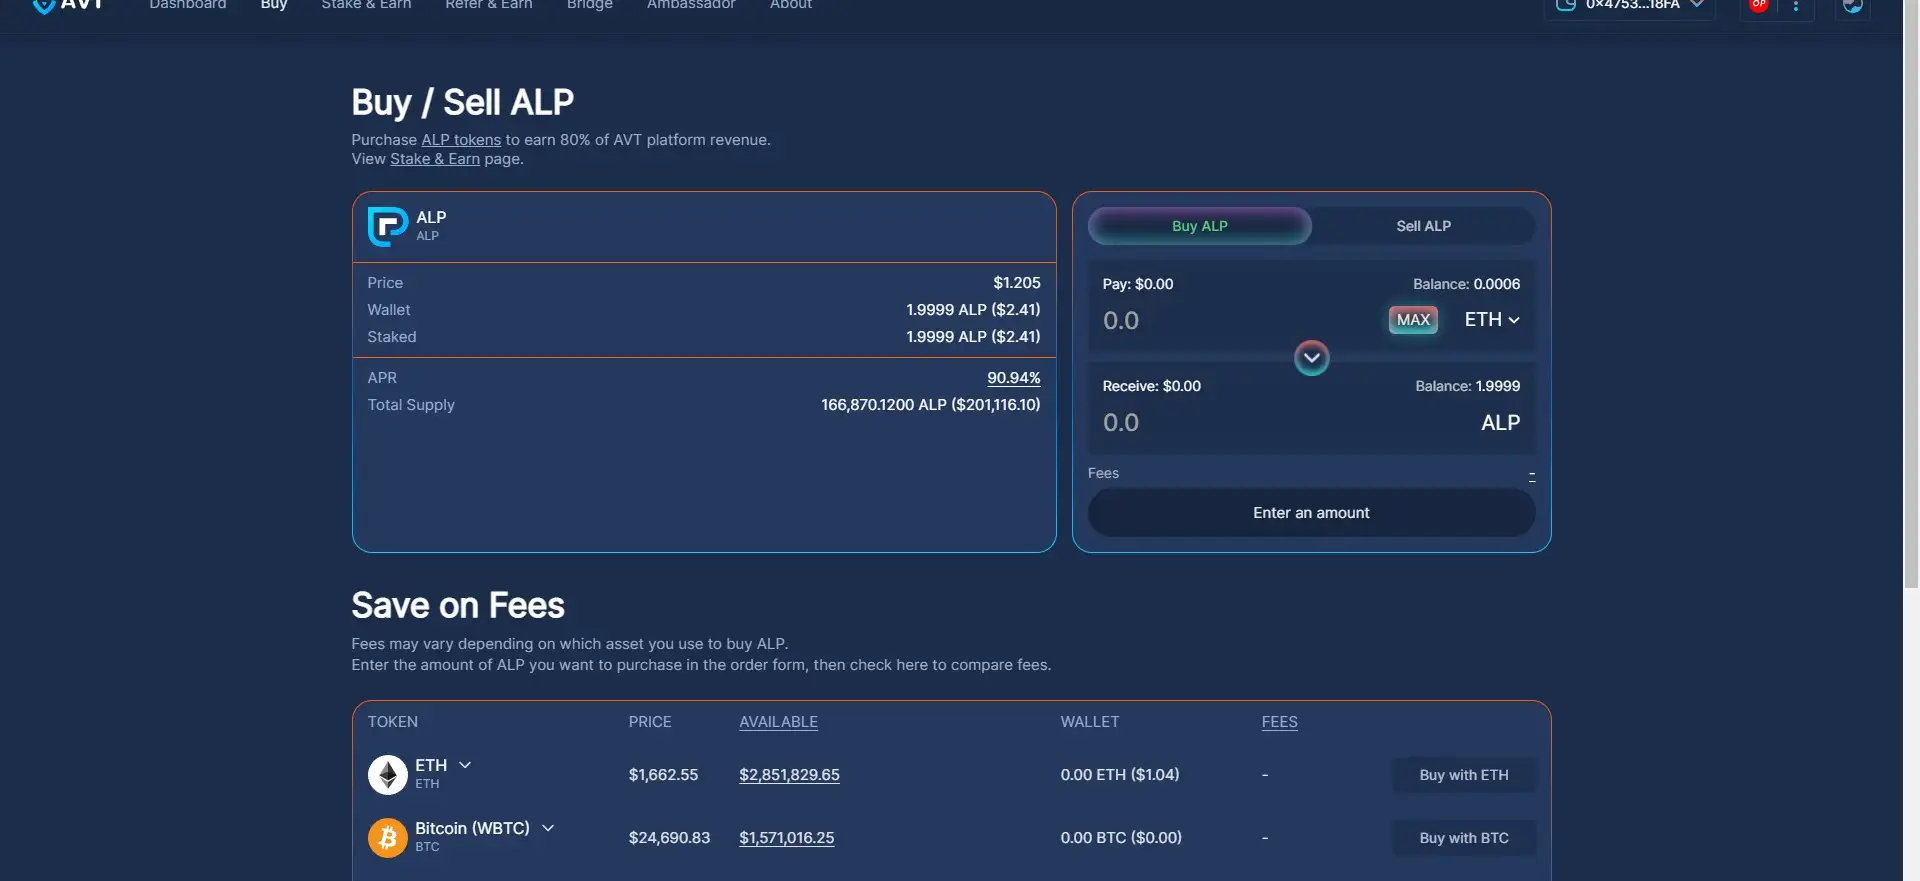Screen dimensions: 1920x881
Task: Switch to the Sell ALP tab
Action: click(1423, 226)
